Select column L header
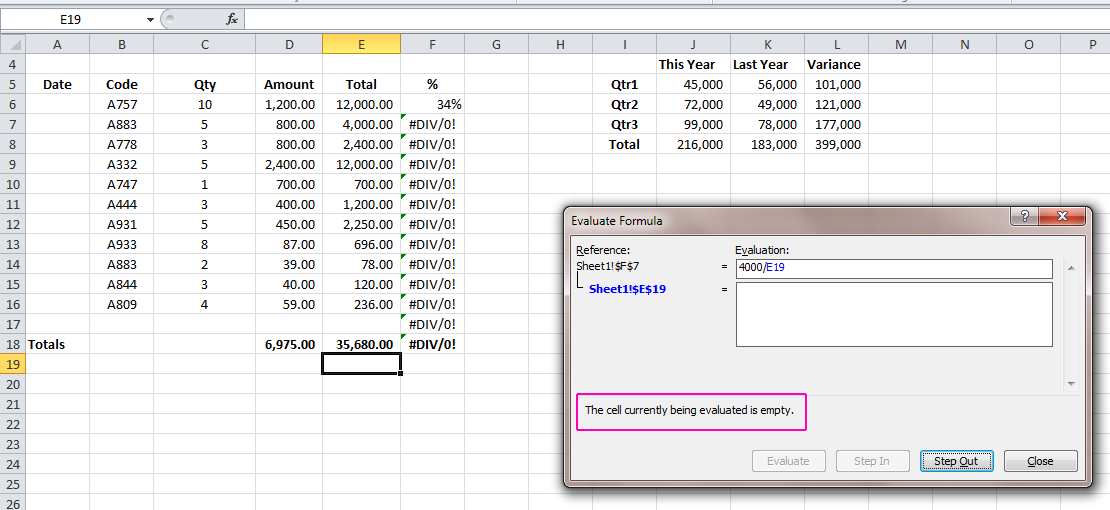This screenshot has height=510, width=1110. pyautogui.click(x=836, y=45)
